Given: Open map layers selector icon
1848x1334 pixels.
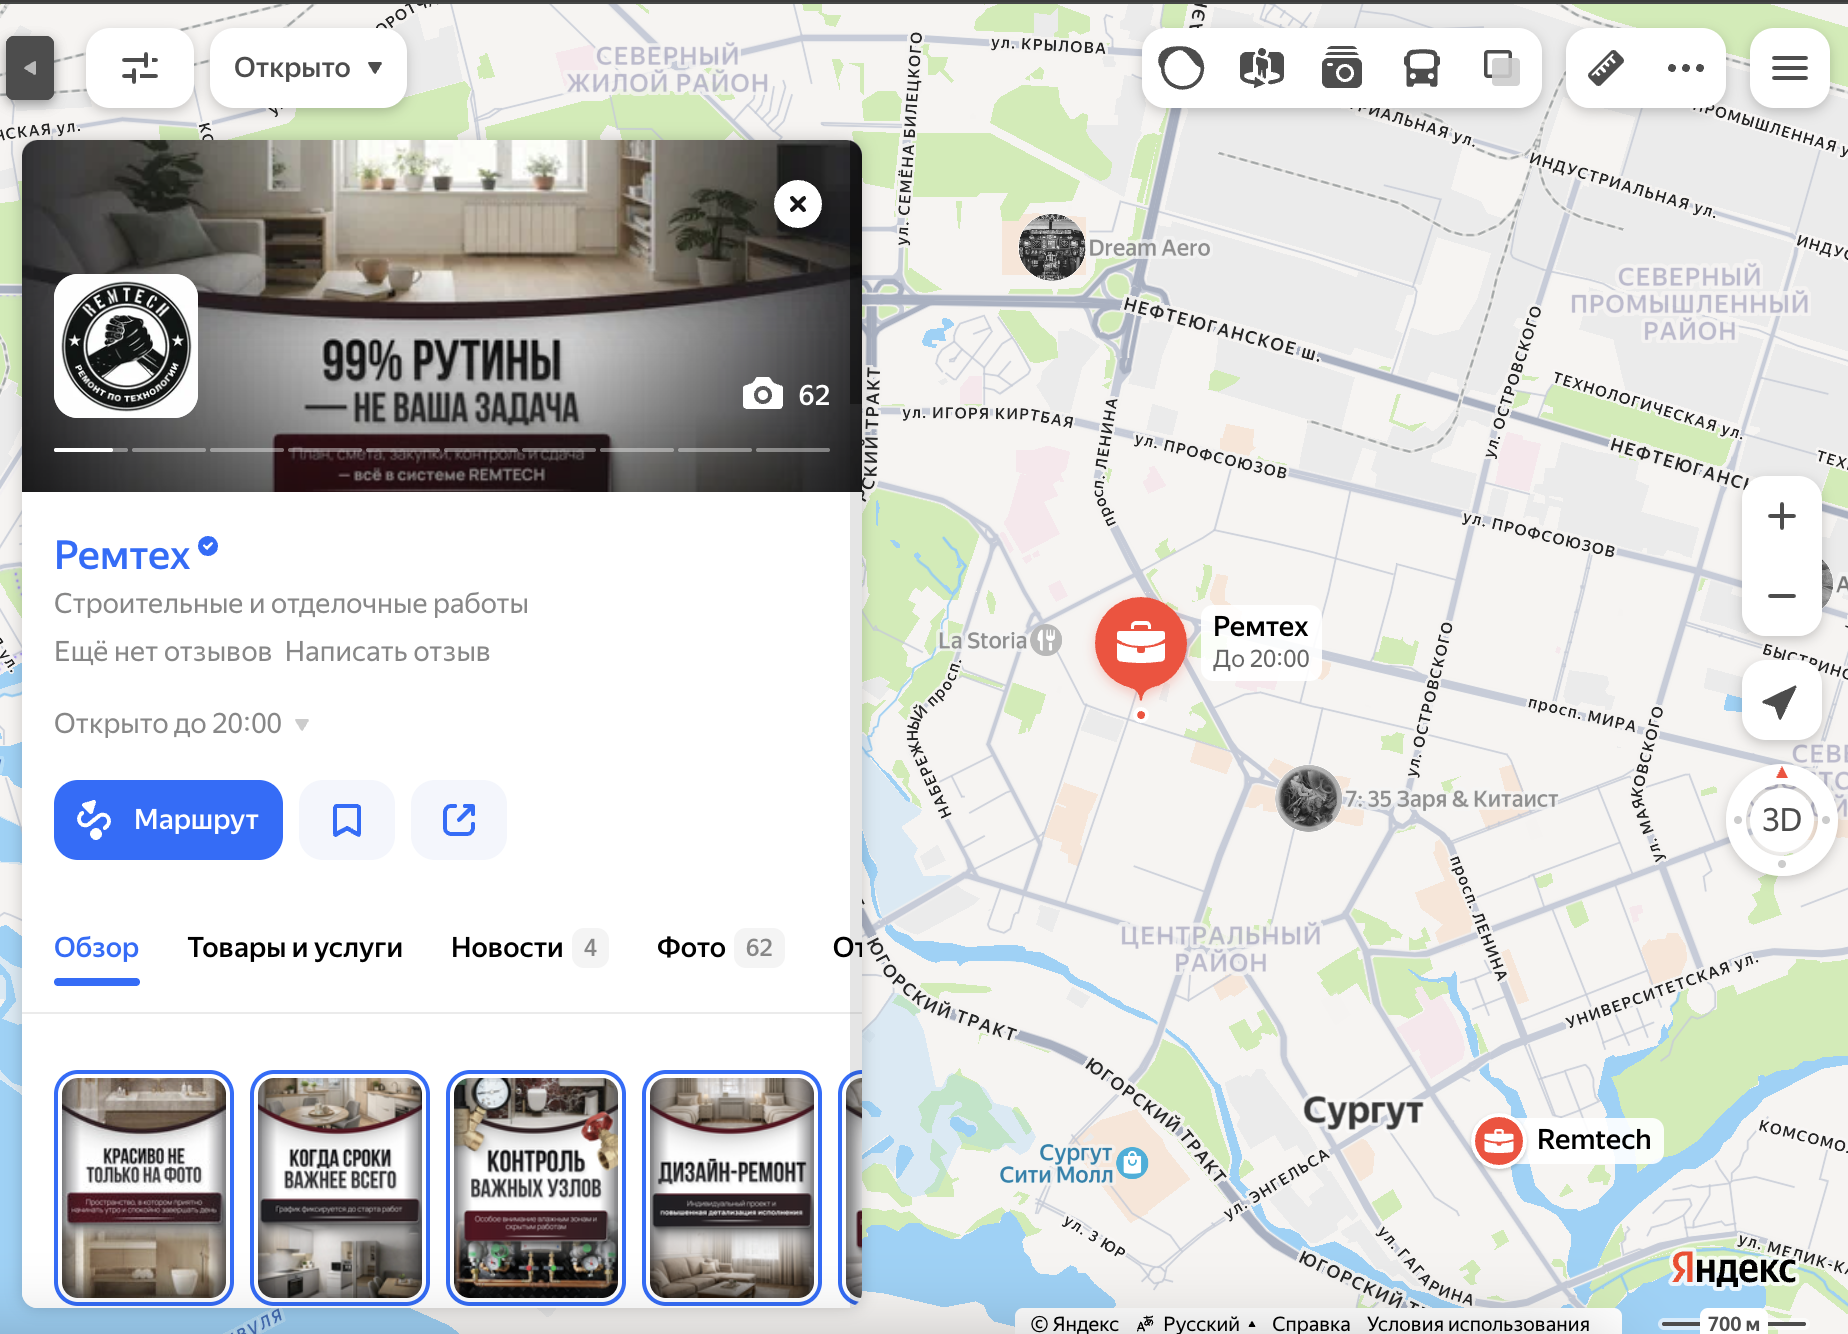Looking at the screenshot, I should 1501,68.
